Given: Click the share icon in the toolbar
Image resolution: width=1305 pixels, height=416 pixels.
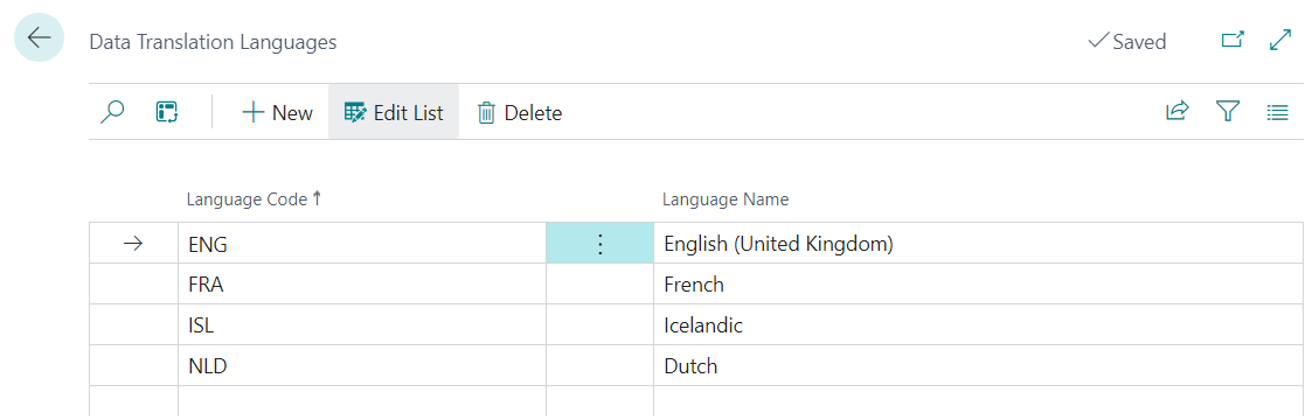Looking at the screenshot, I should pyautogui.click(x=1177, y=112).
